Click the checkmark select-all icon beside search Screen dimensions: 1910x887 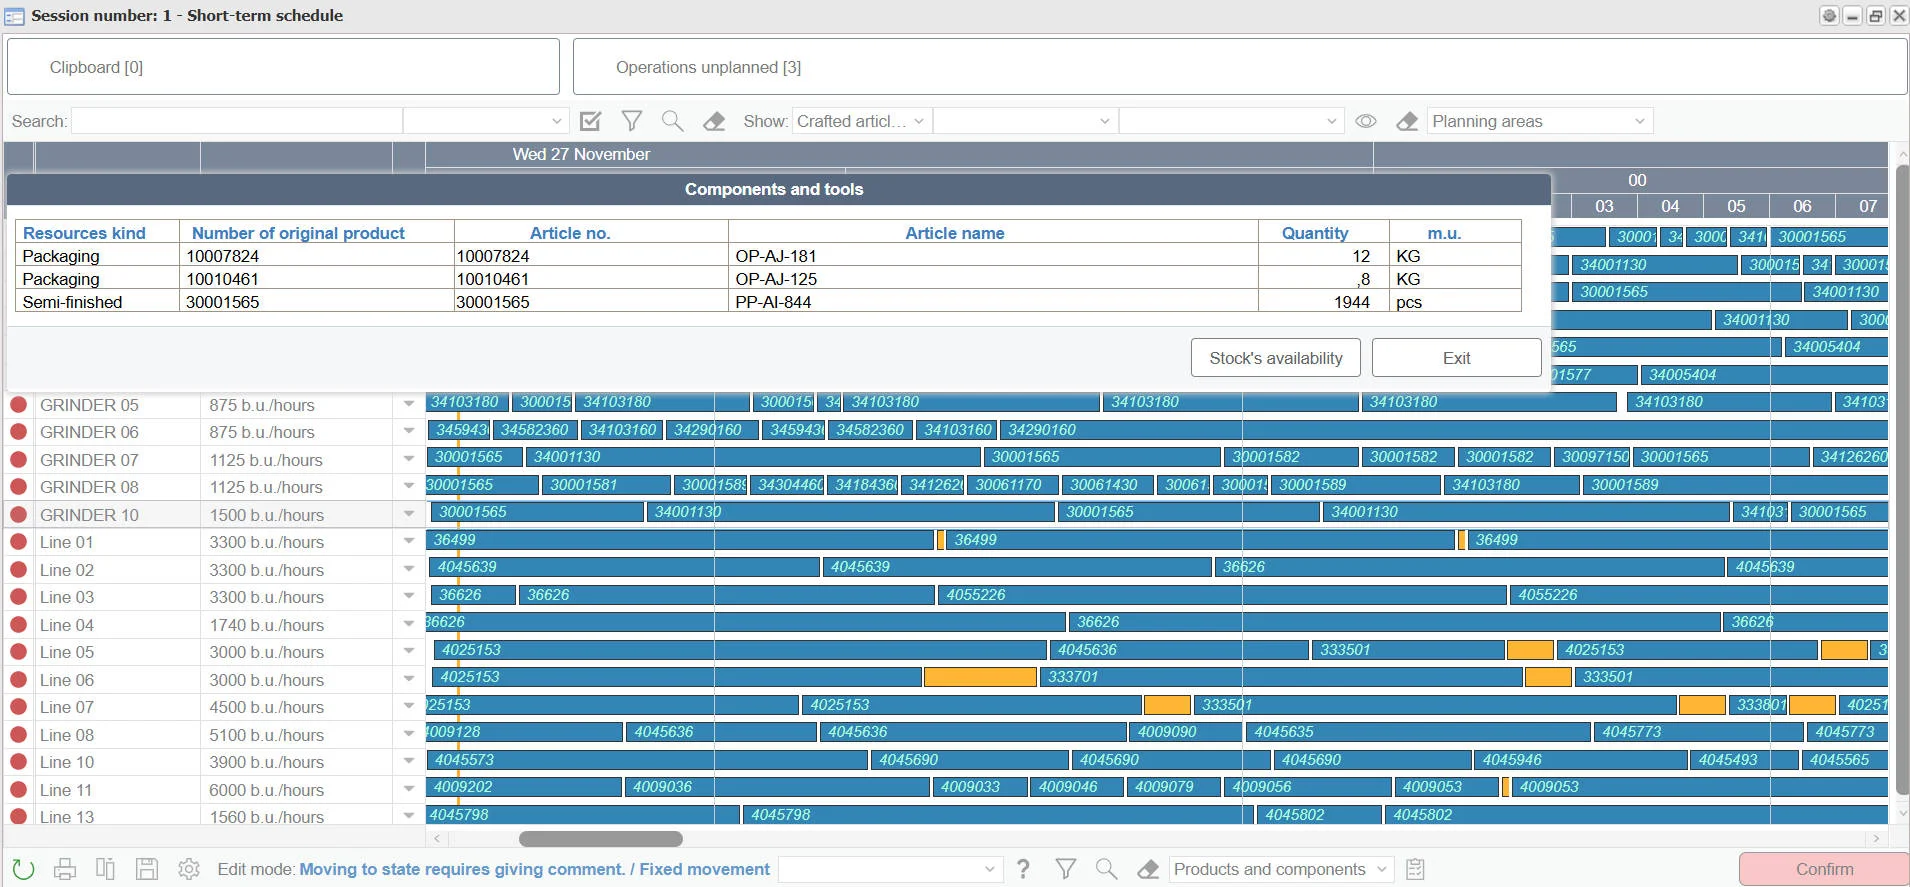[591, 121]
